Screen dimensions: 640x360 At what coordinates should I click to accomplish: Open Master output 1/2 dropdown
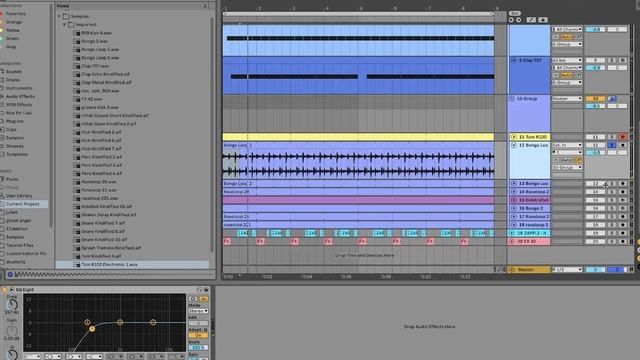coord(567,269)
